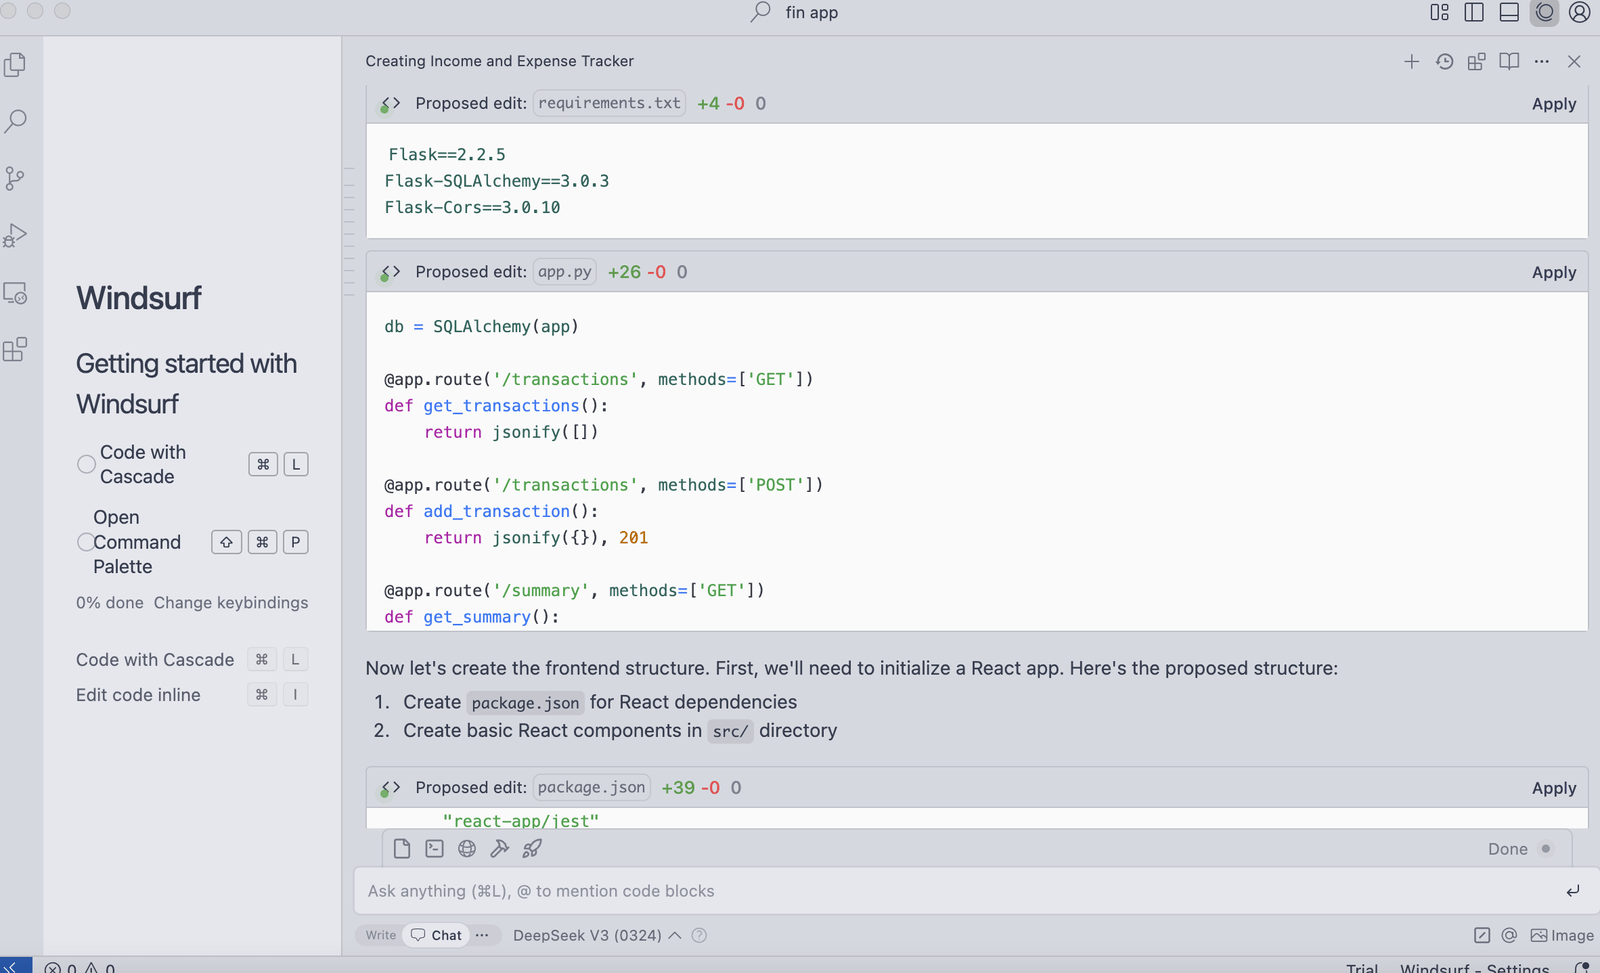Open the app.py file chip

coord(565,272)
